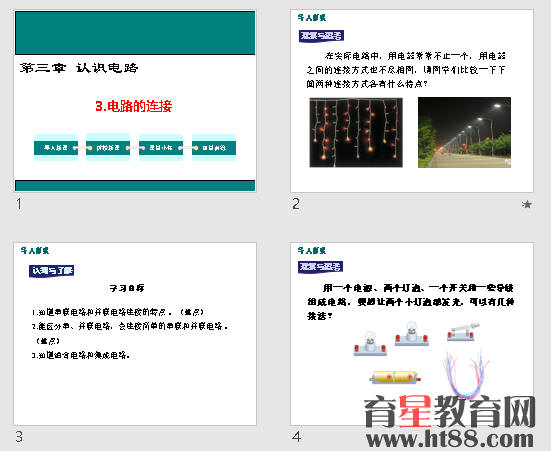Viewport: 551px width, 451px height.
Task: Click the blue badge label on slide 4
Action: [x=320, y=267]
